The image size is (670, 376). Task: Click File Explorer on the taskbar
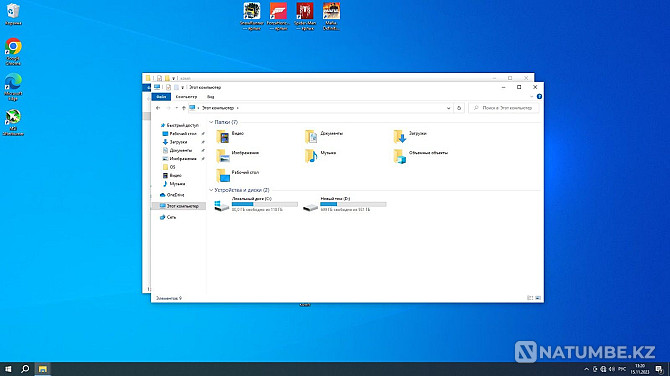point(43,369)
